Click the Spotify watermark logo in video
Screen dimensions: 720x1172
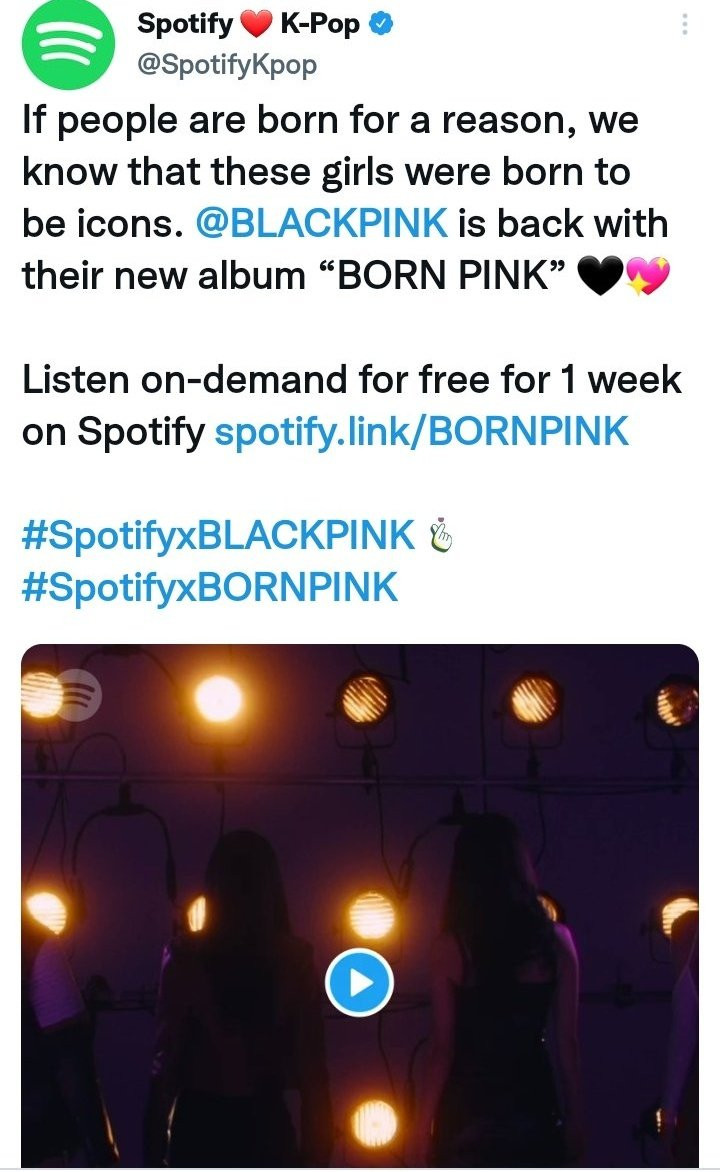77,695
